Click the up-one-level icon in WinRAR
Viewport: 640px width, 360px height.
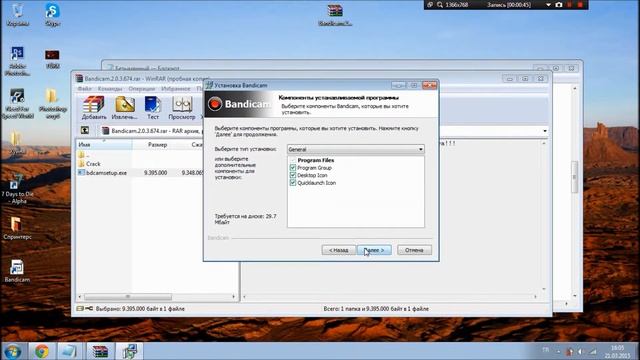coord(84,130)
